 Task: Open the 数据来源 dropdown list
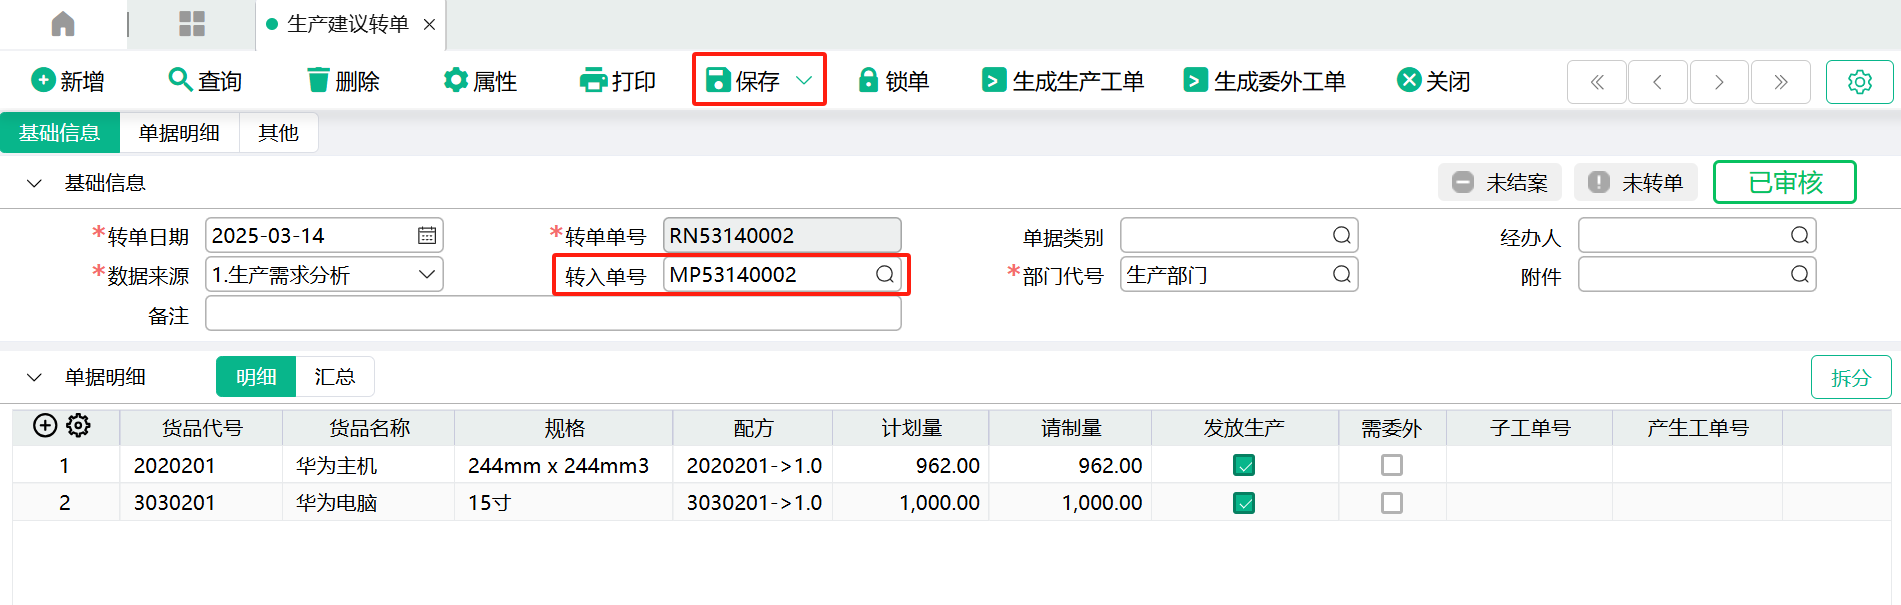pyautogui.click(x=427, y=275)
